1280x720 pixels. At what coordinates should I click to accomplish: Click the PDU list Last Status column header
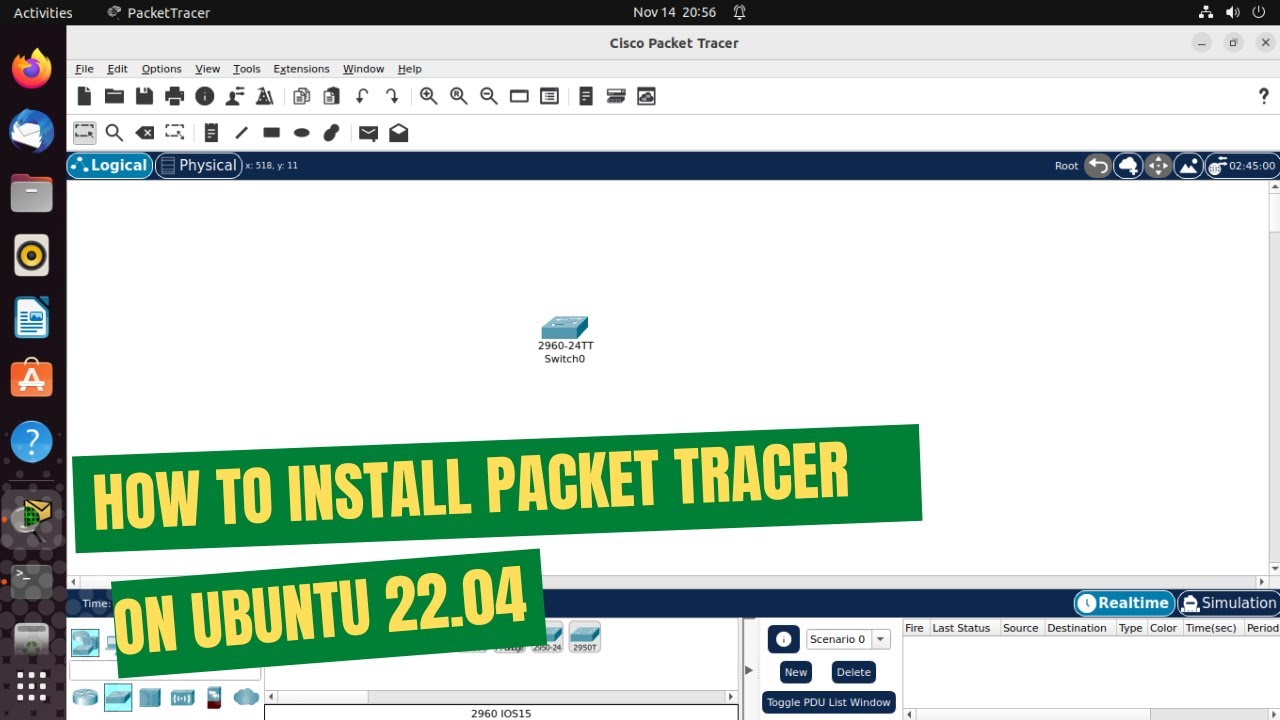pyautogui.click(x=961, y=628)
